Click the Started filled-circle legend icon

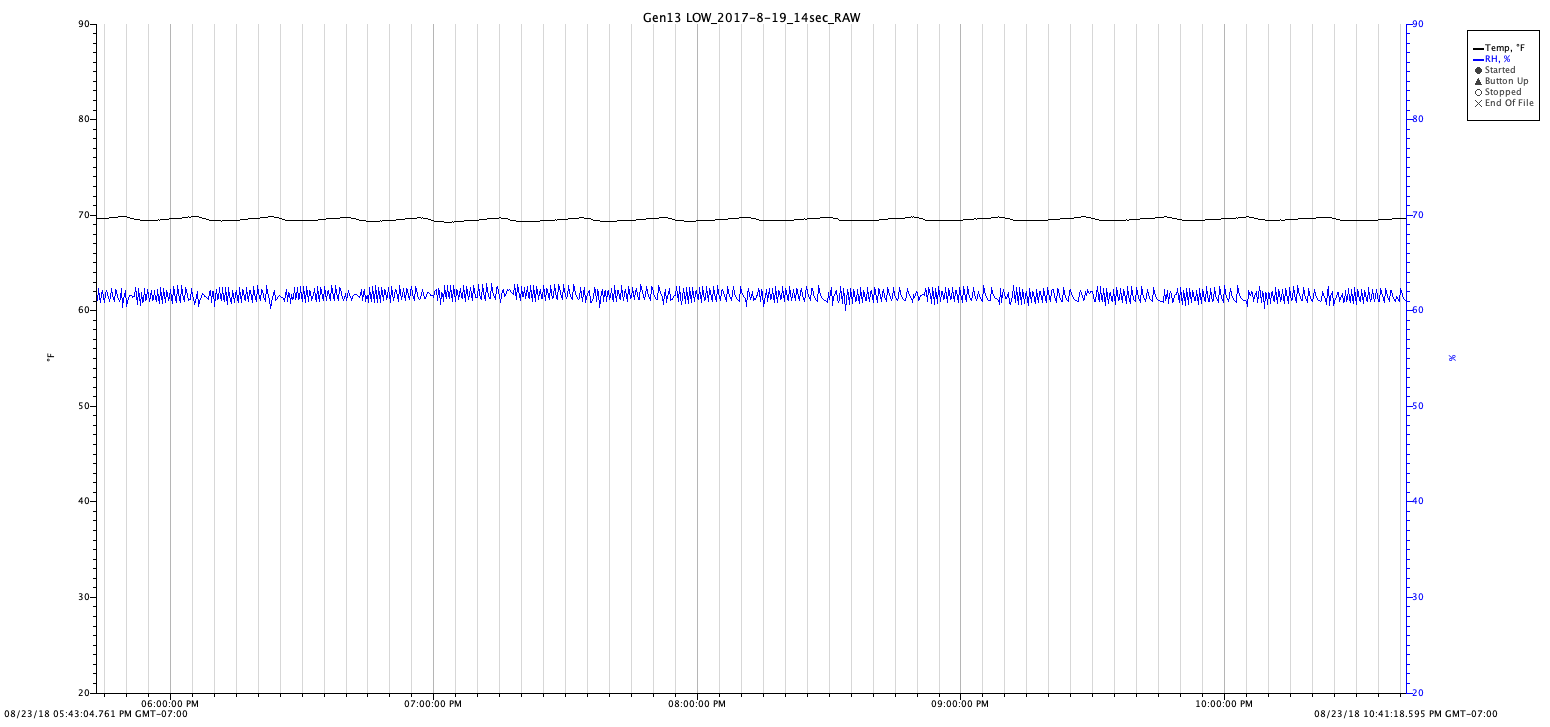1478,70
